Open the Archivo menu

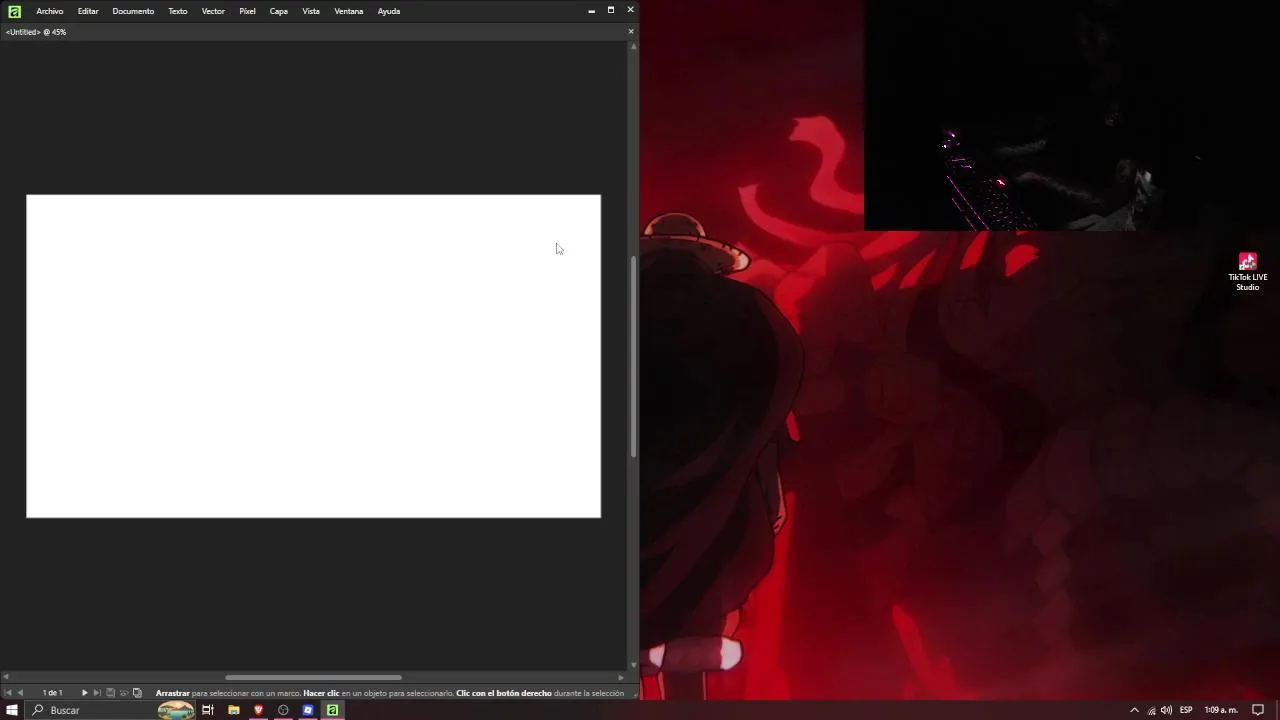[x=49, y=11]
